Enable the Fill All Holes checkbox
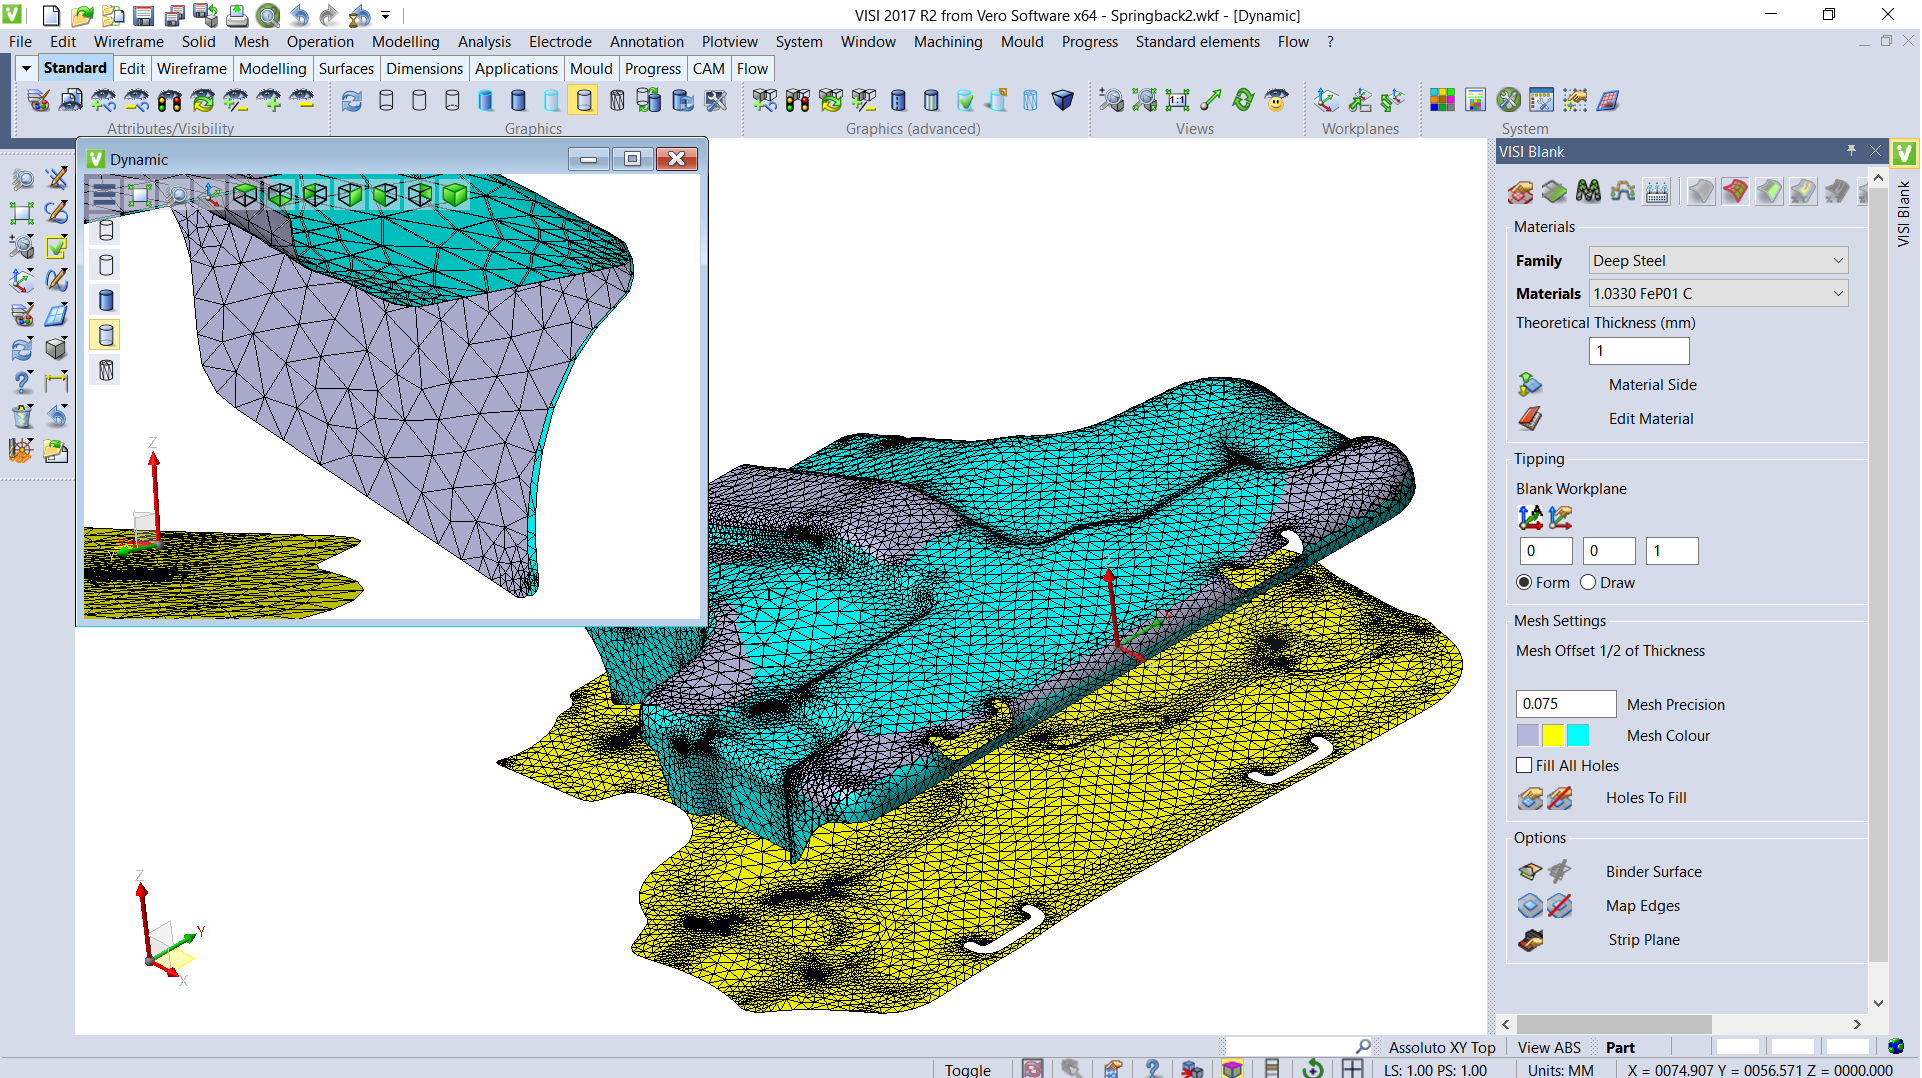 (1524, 766)
